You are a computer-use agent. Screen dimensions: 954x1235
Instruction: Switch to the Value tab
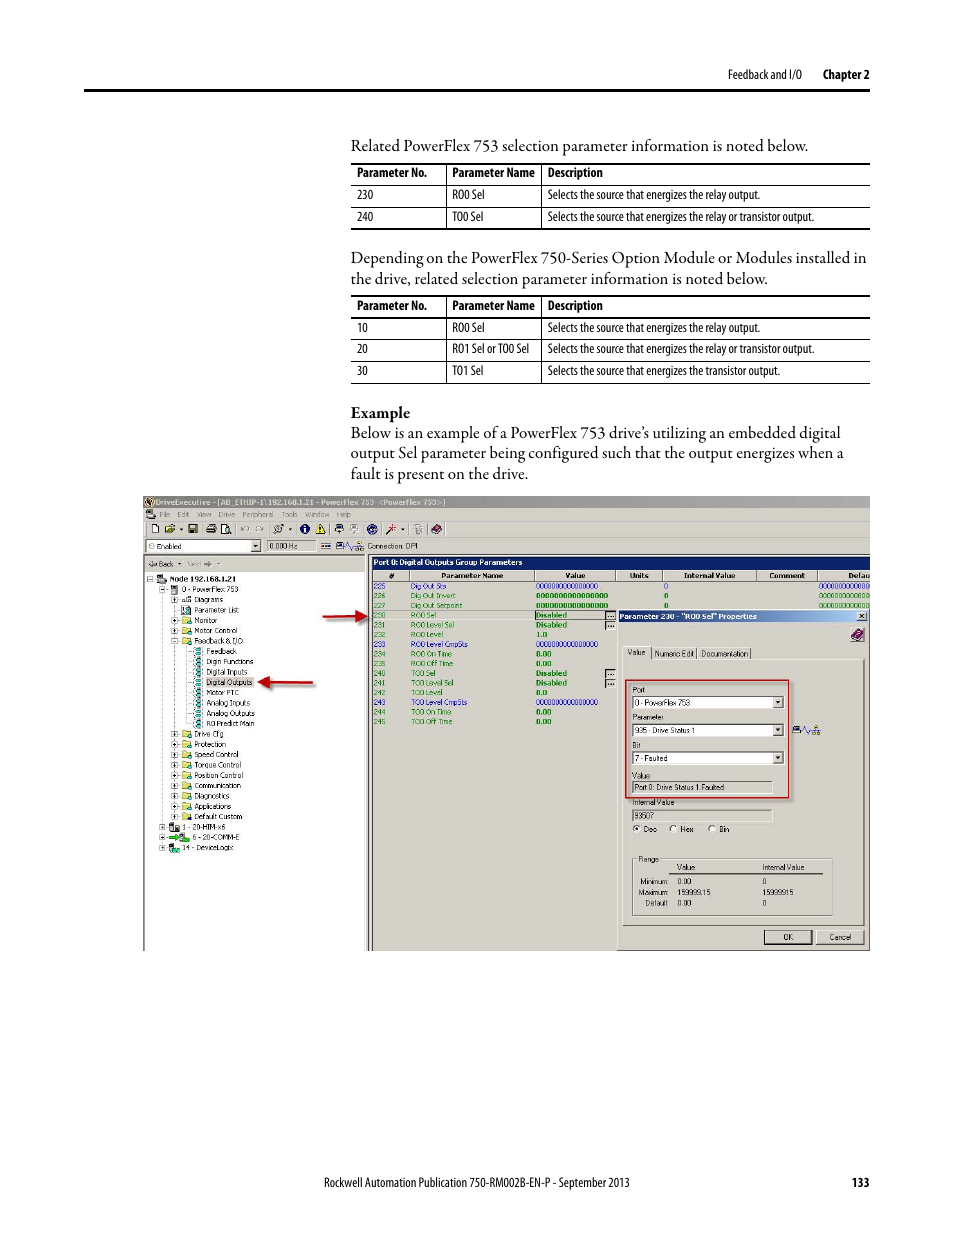click(x=637, y=653)
